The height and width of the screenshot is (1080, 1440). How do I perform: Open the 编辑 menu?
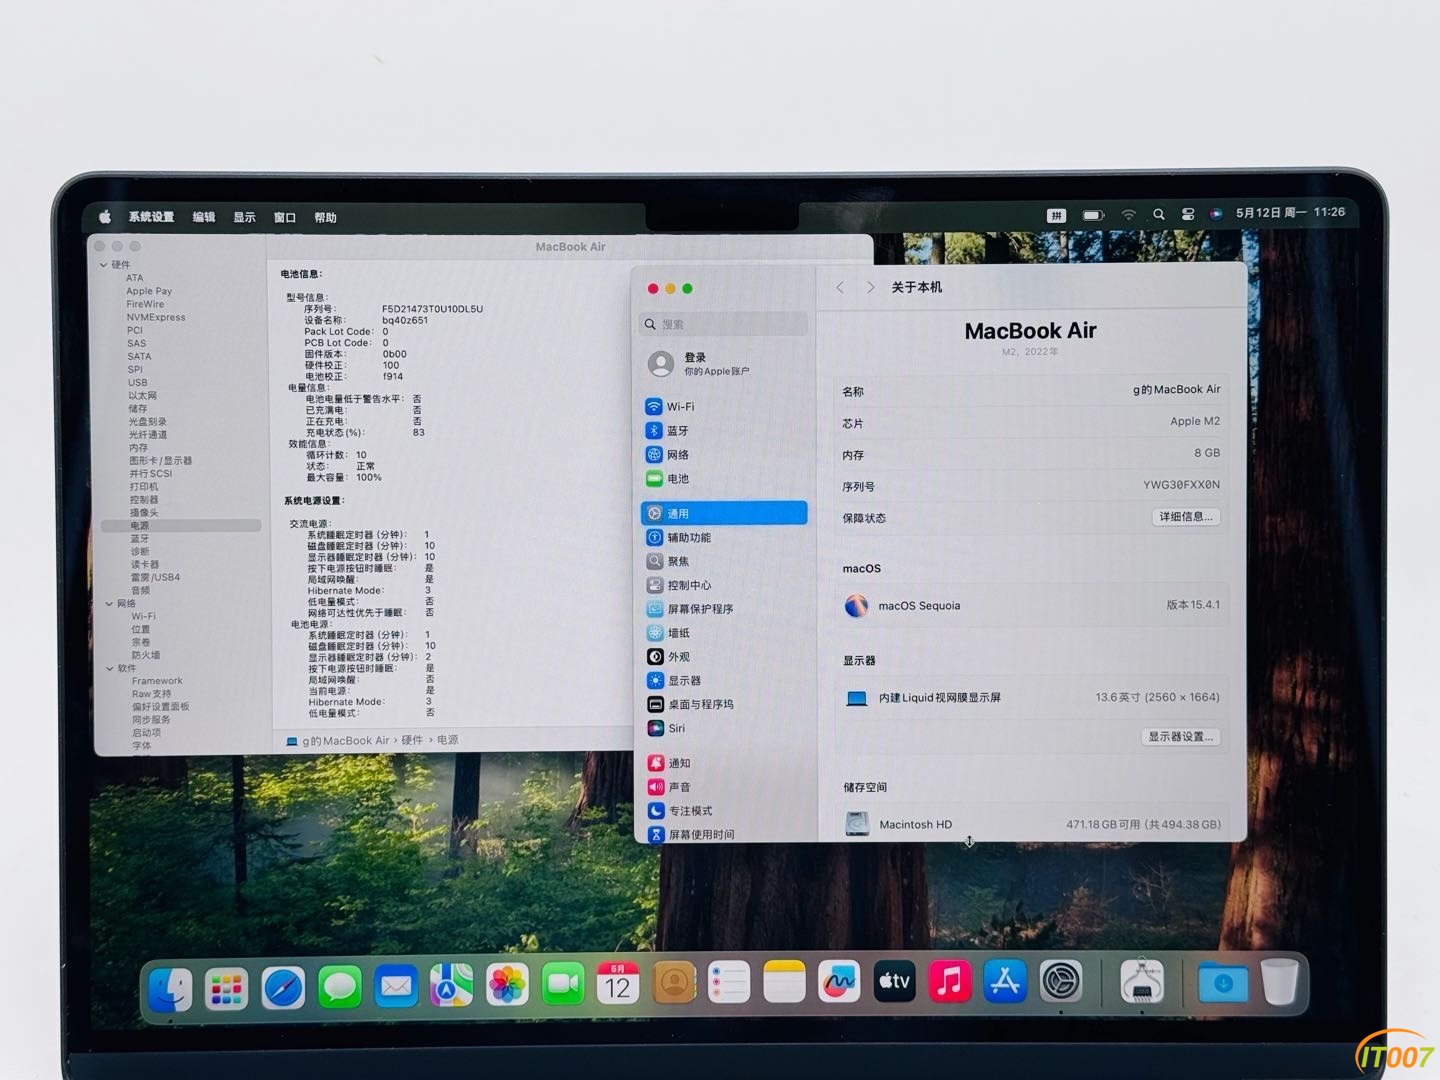204,217
